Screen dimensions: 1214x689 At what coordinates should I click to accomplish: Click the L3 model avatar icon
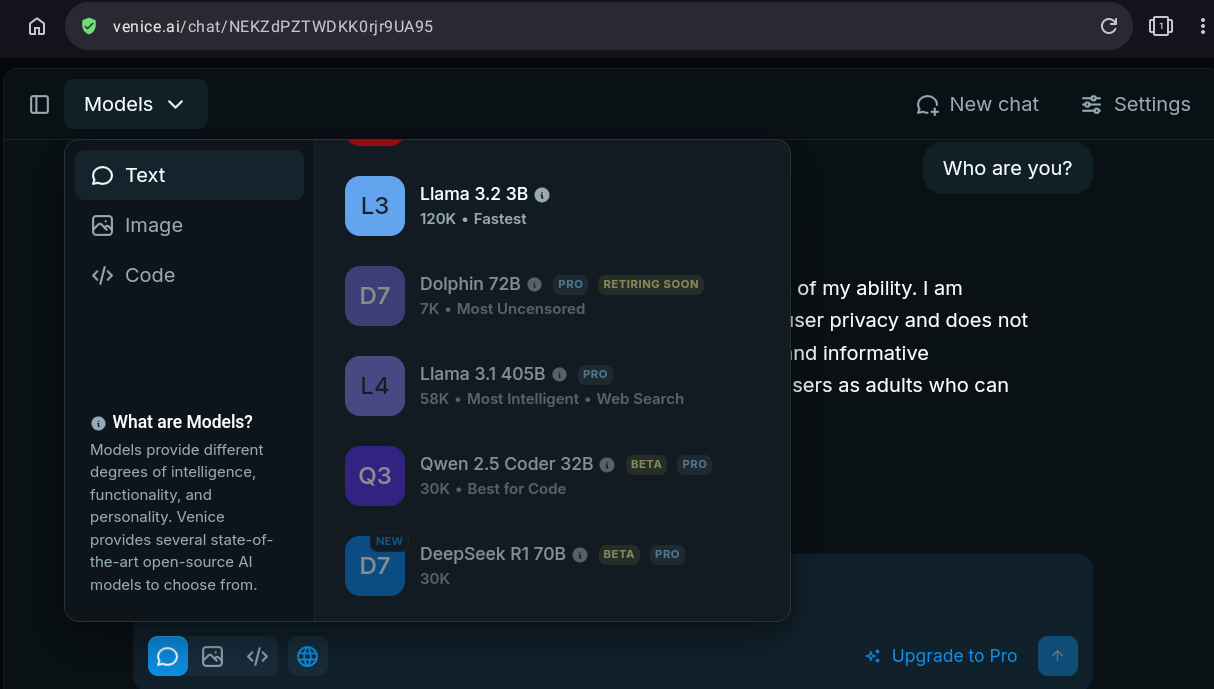(375, 206)
